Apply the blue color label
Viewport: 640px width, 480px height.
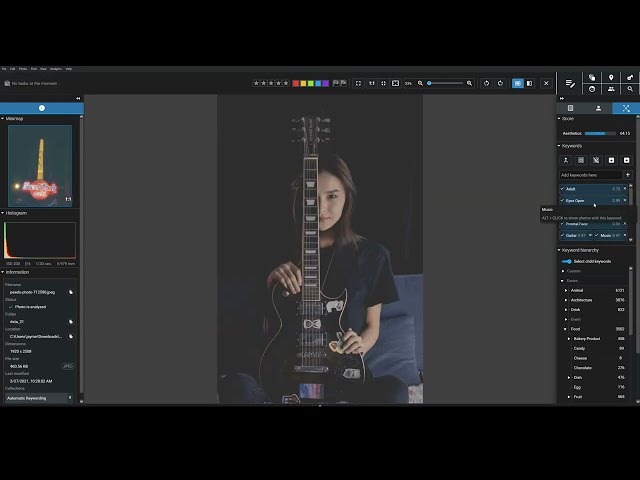click(318, 83)
